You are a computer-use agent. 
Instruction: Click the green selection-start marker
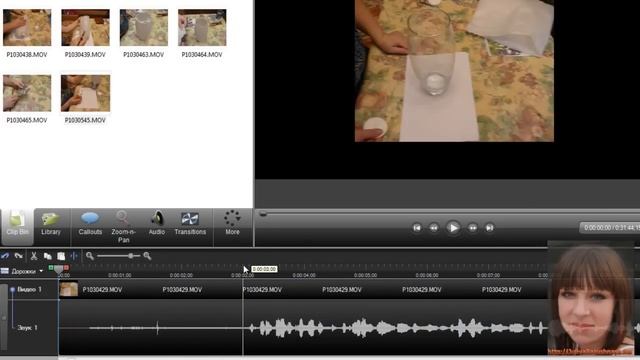pos(51,268)
